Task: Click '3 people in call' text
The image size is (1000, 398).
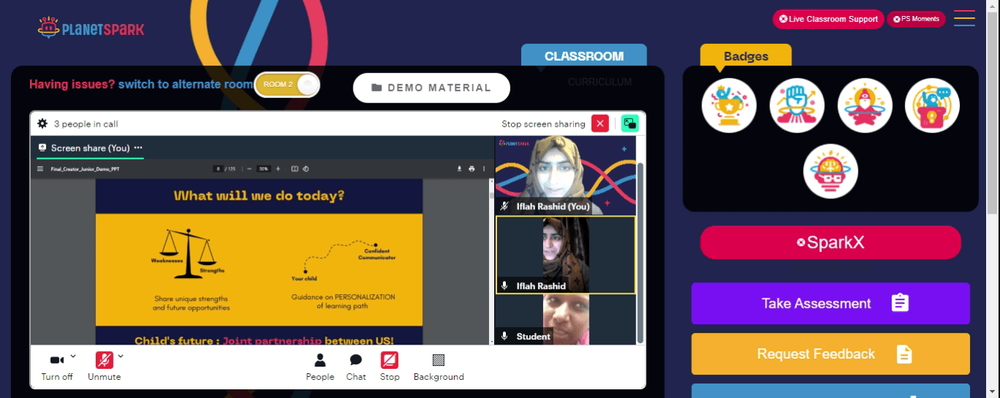Action: (x=85, y=124)
